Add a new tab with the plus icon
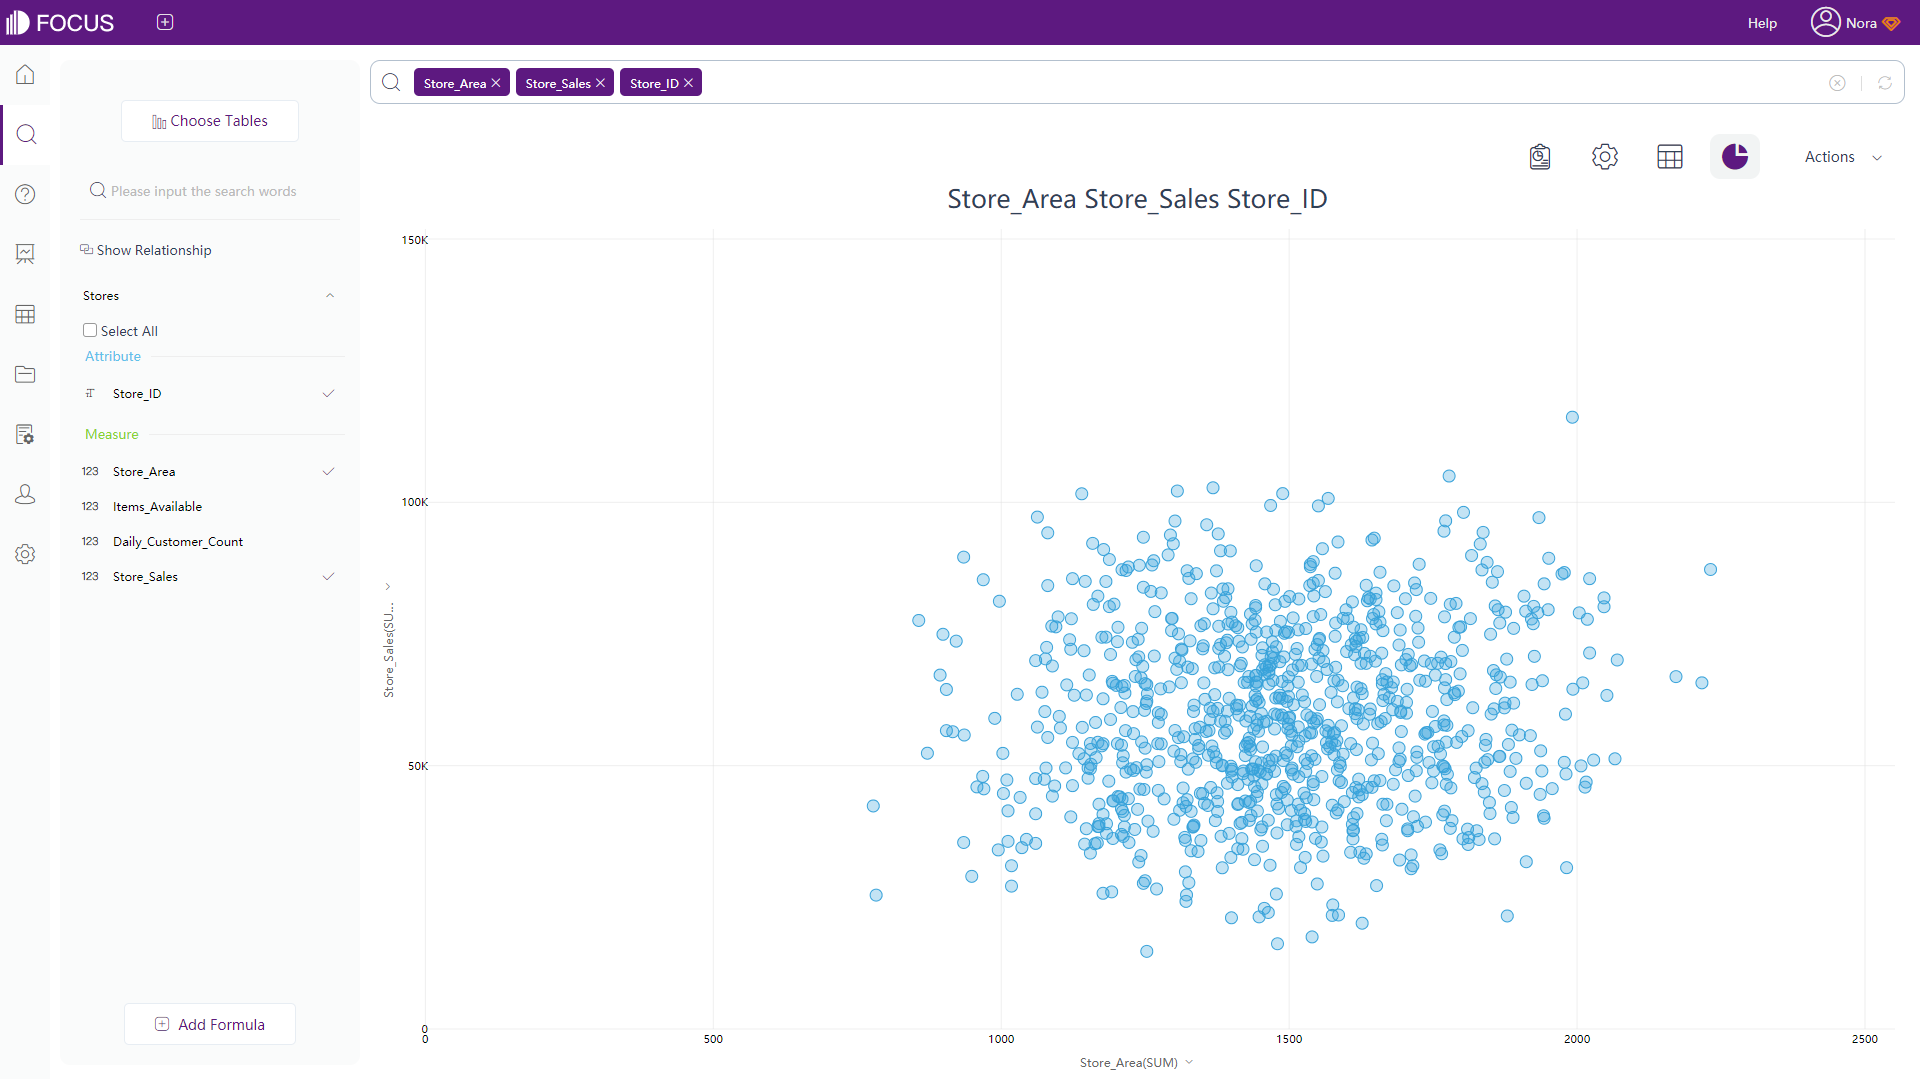Screen dimensions: 1920x1079 click(x=165, y=22)
